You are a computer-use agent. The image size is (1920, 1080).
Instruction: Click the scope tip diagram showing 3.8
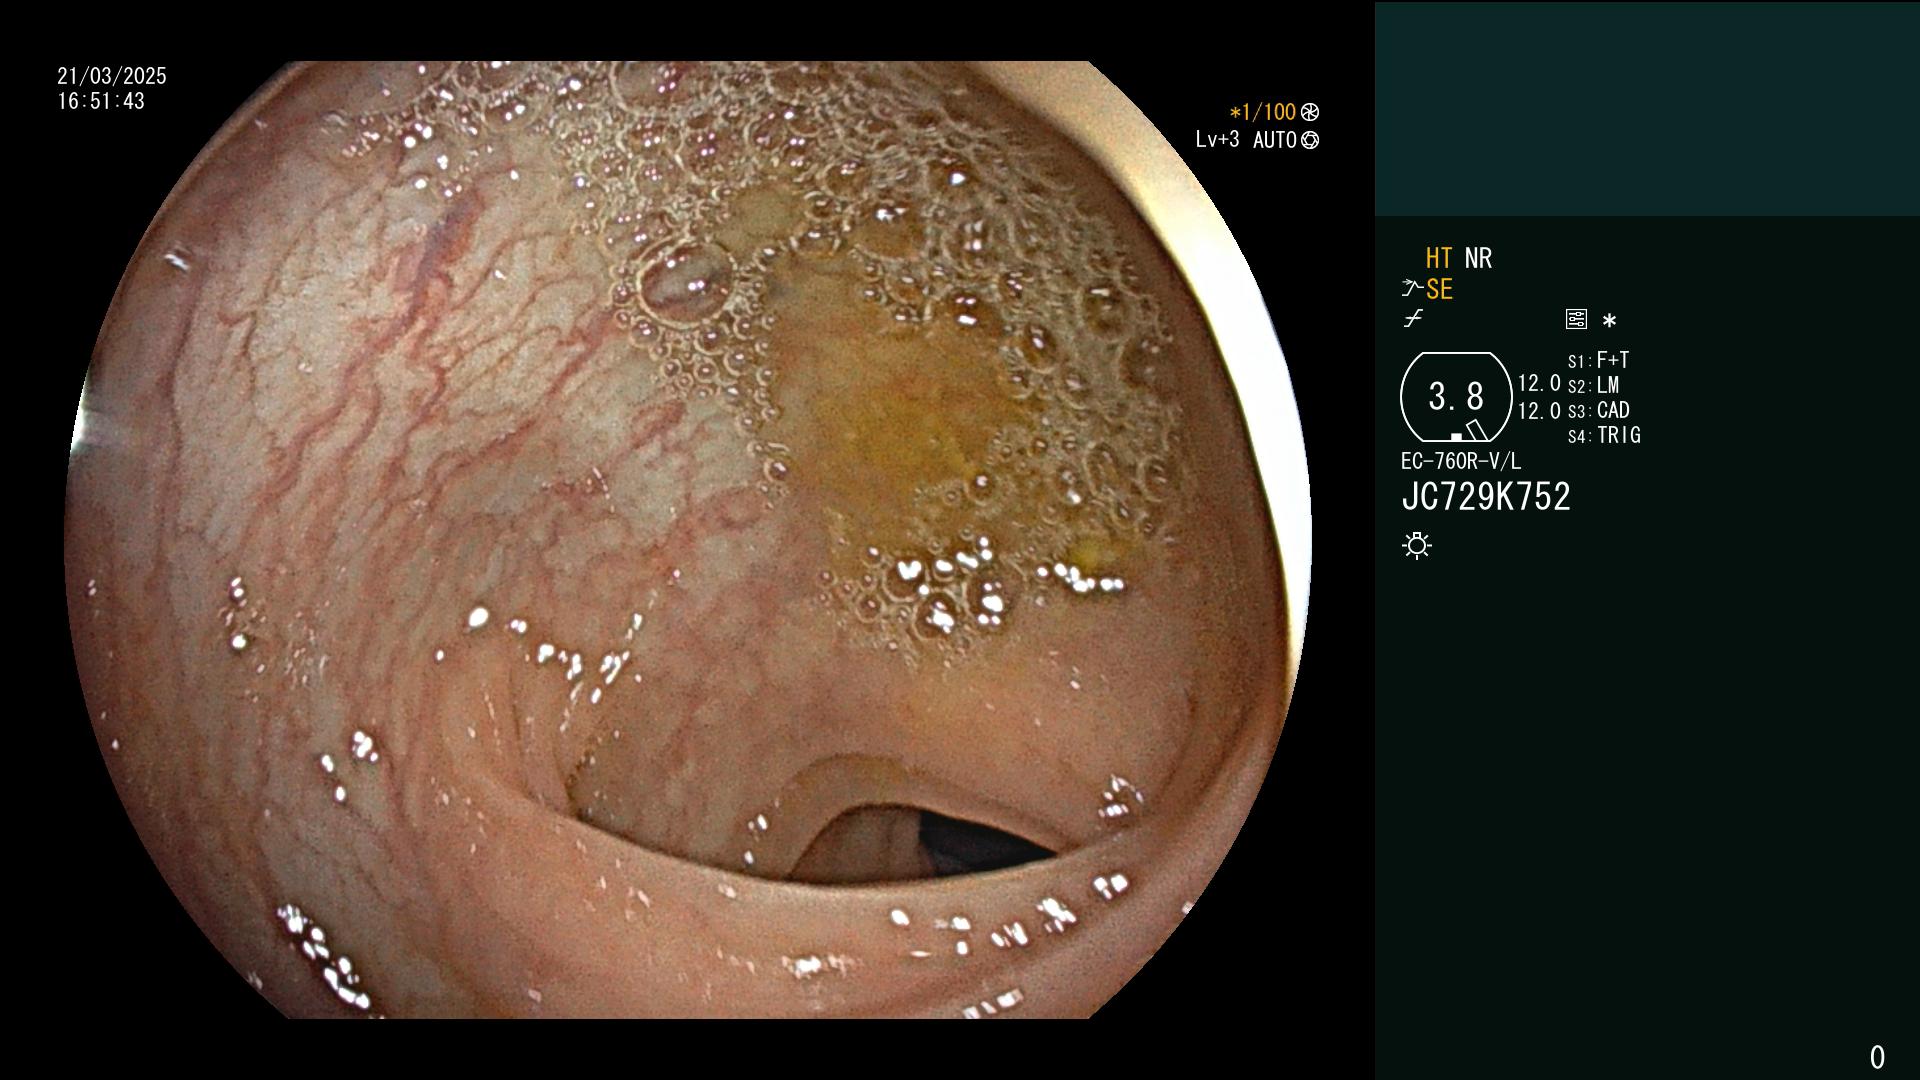point(1456,397)
